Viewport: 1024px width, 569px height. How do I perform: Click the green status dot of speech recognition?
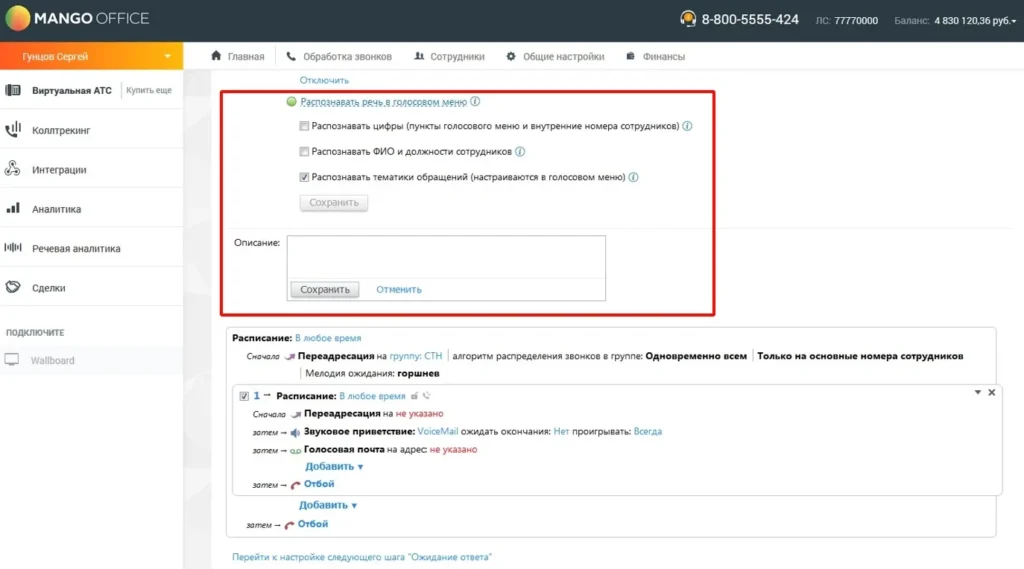click(x=291, y=101)
